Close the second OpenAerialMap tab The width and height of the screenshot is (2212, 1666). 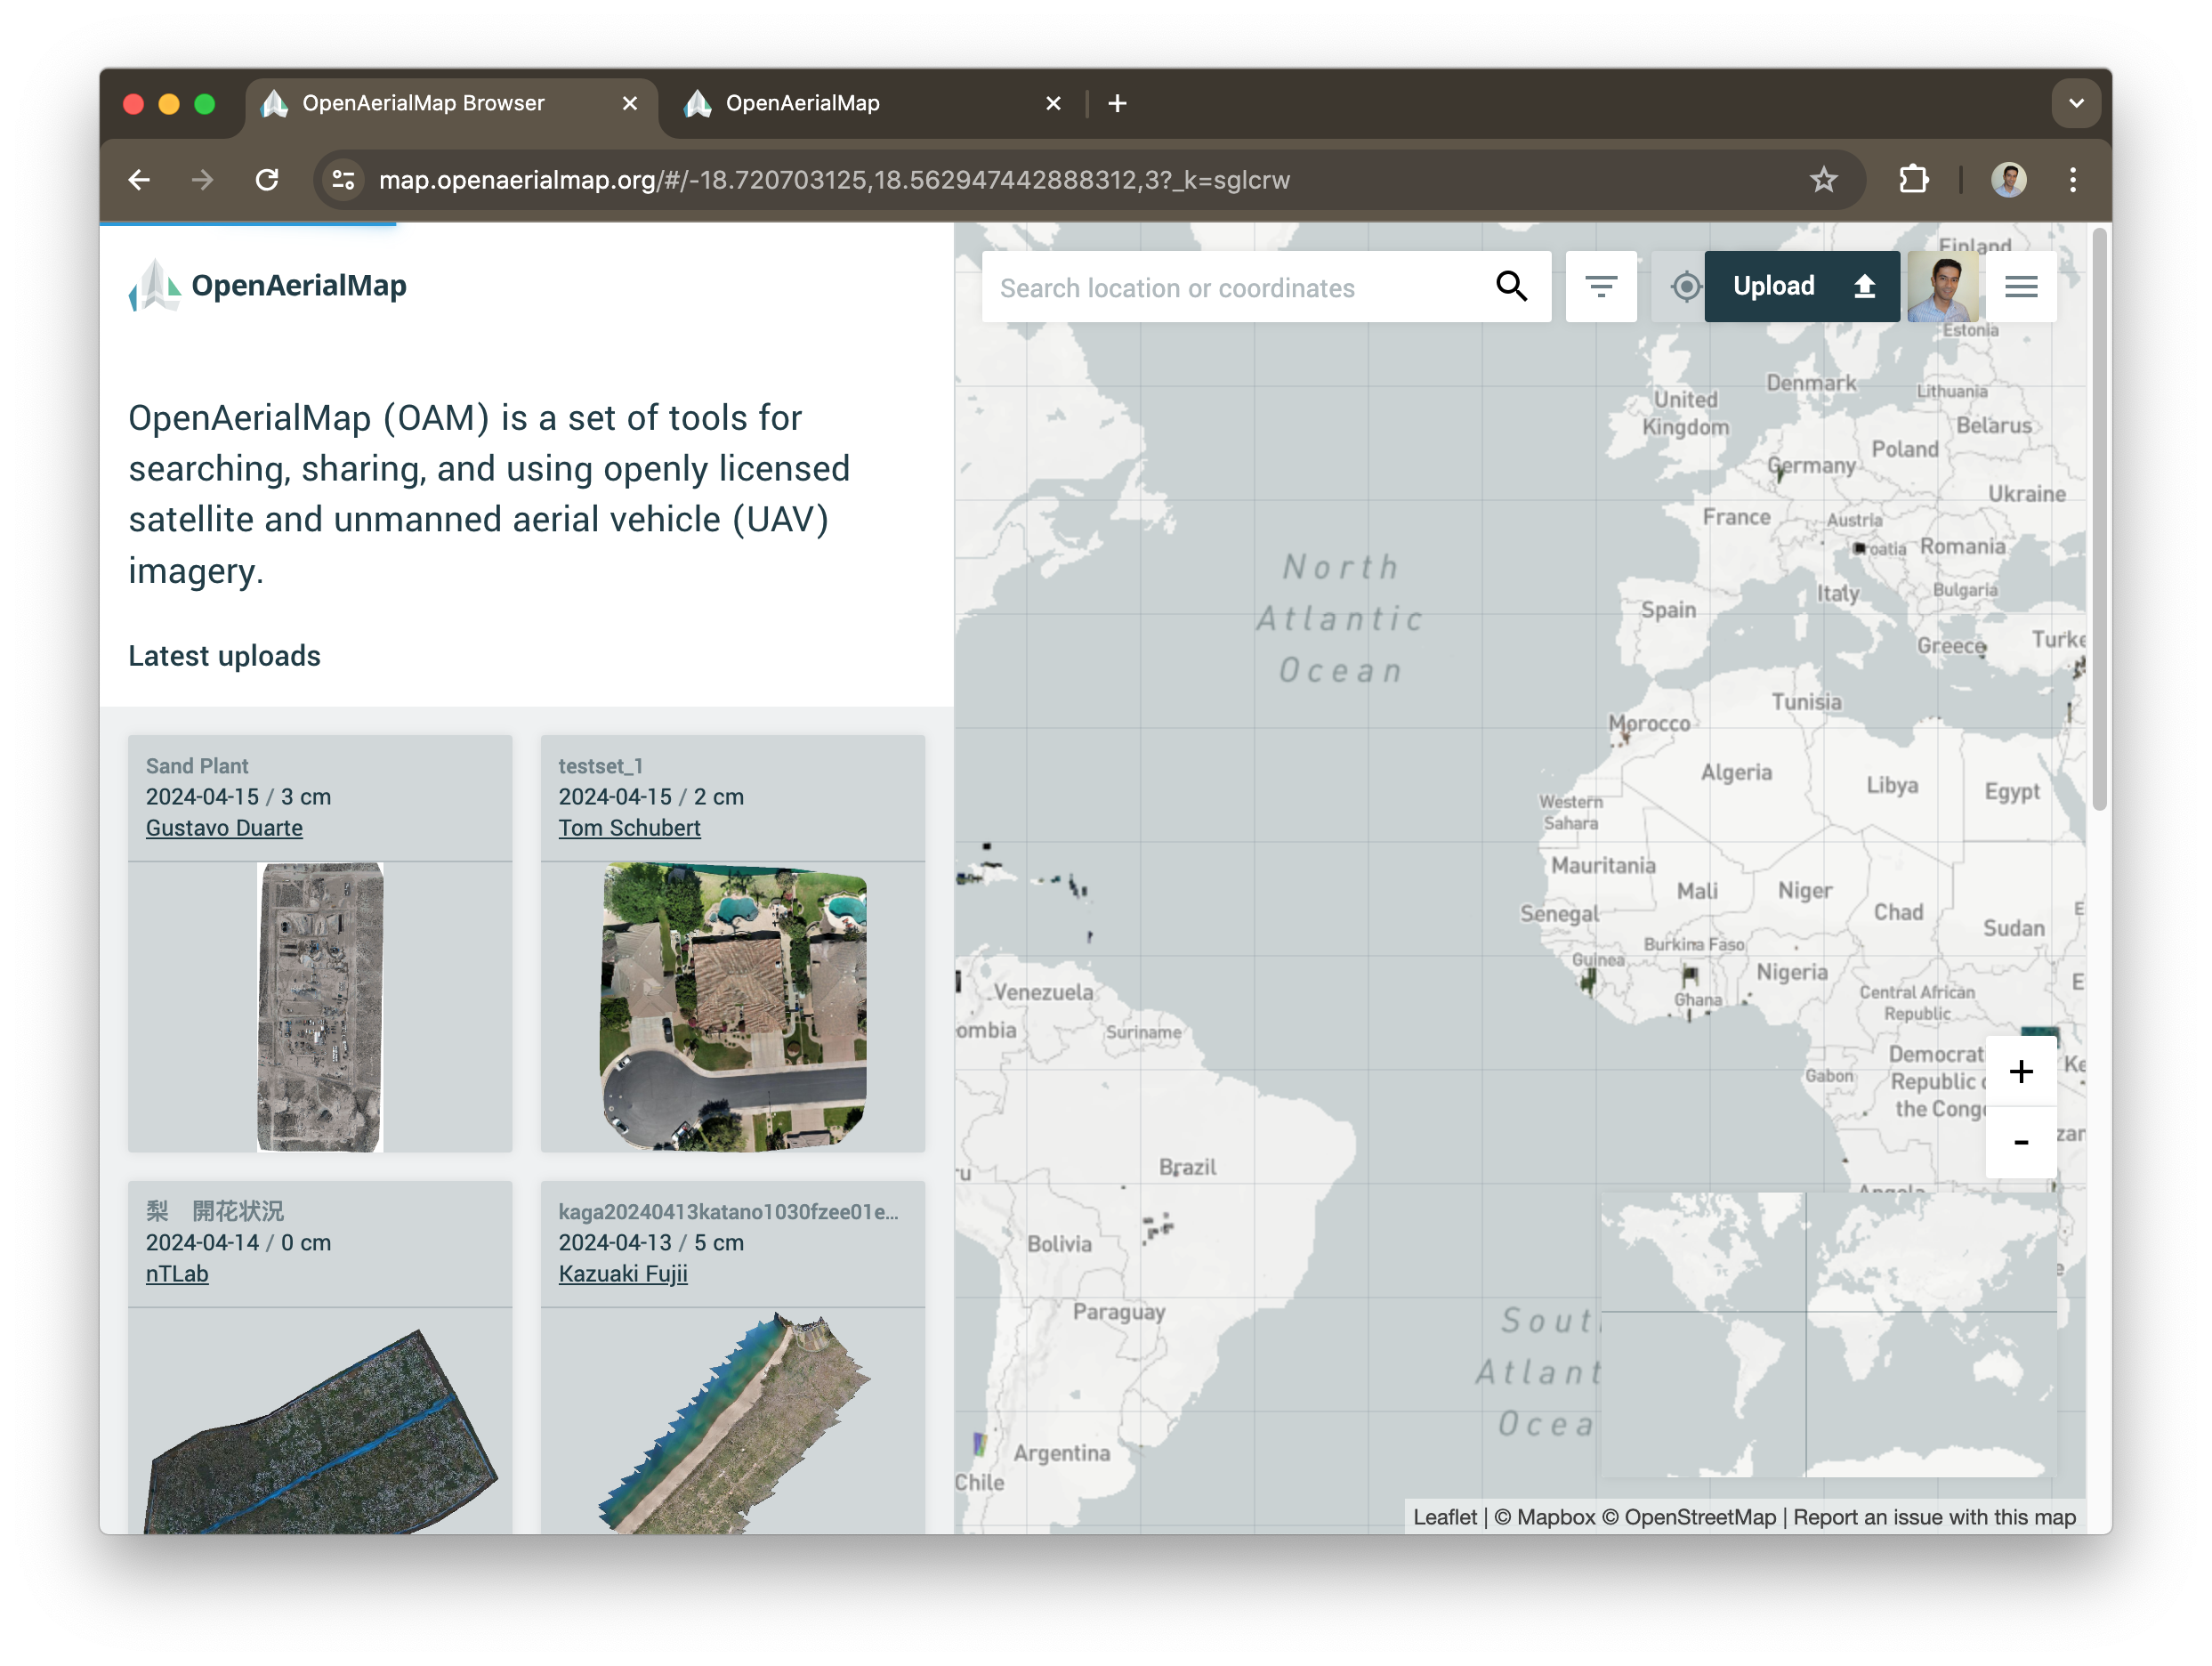point(1053,103)
